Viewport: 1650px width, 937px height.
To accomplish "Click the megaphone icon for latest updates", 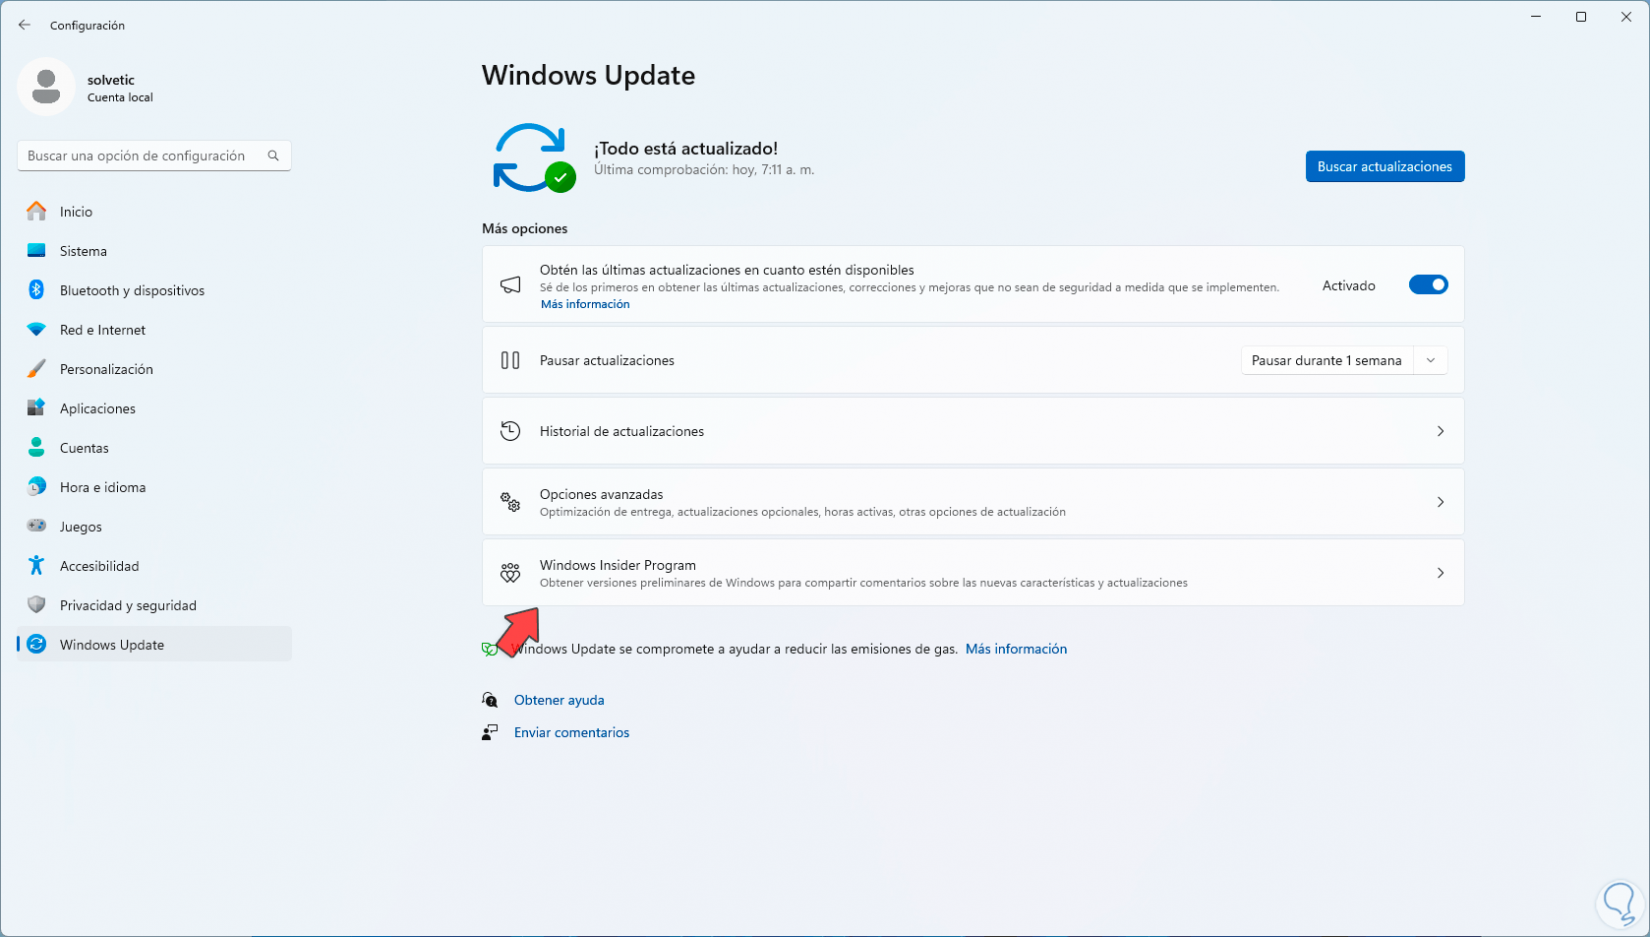I will tap(510, 285).
